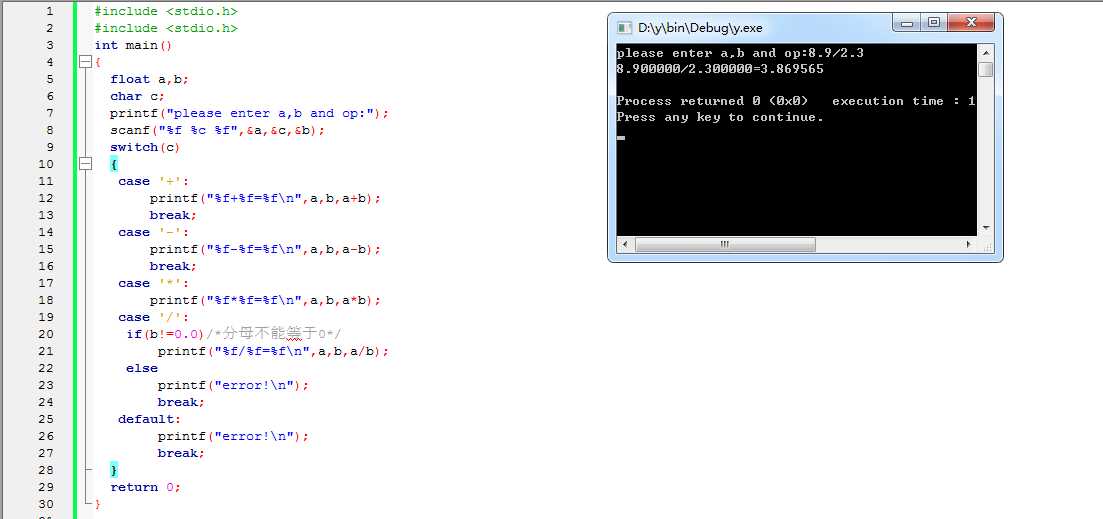Click the printf with a+b on line 12

[x=265, y=198]
